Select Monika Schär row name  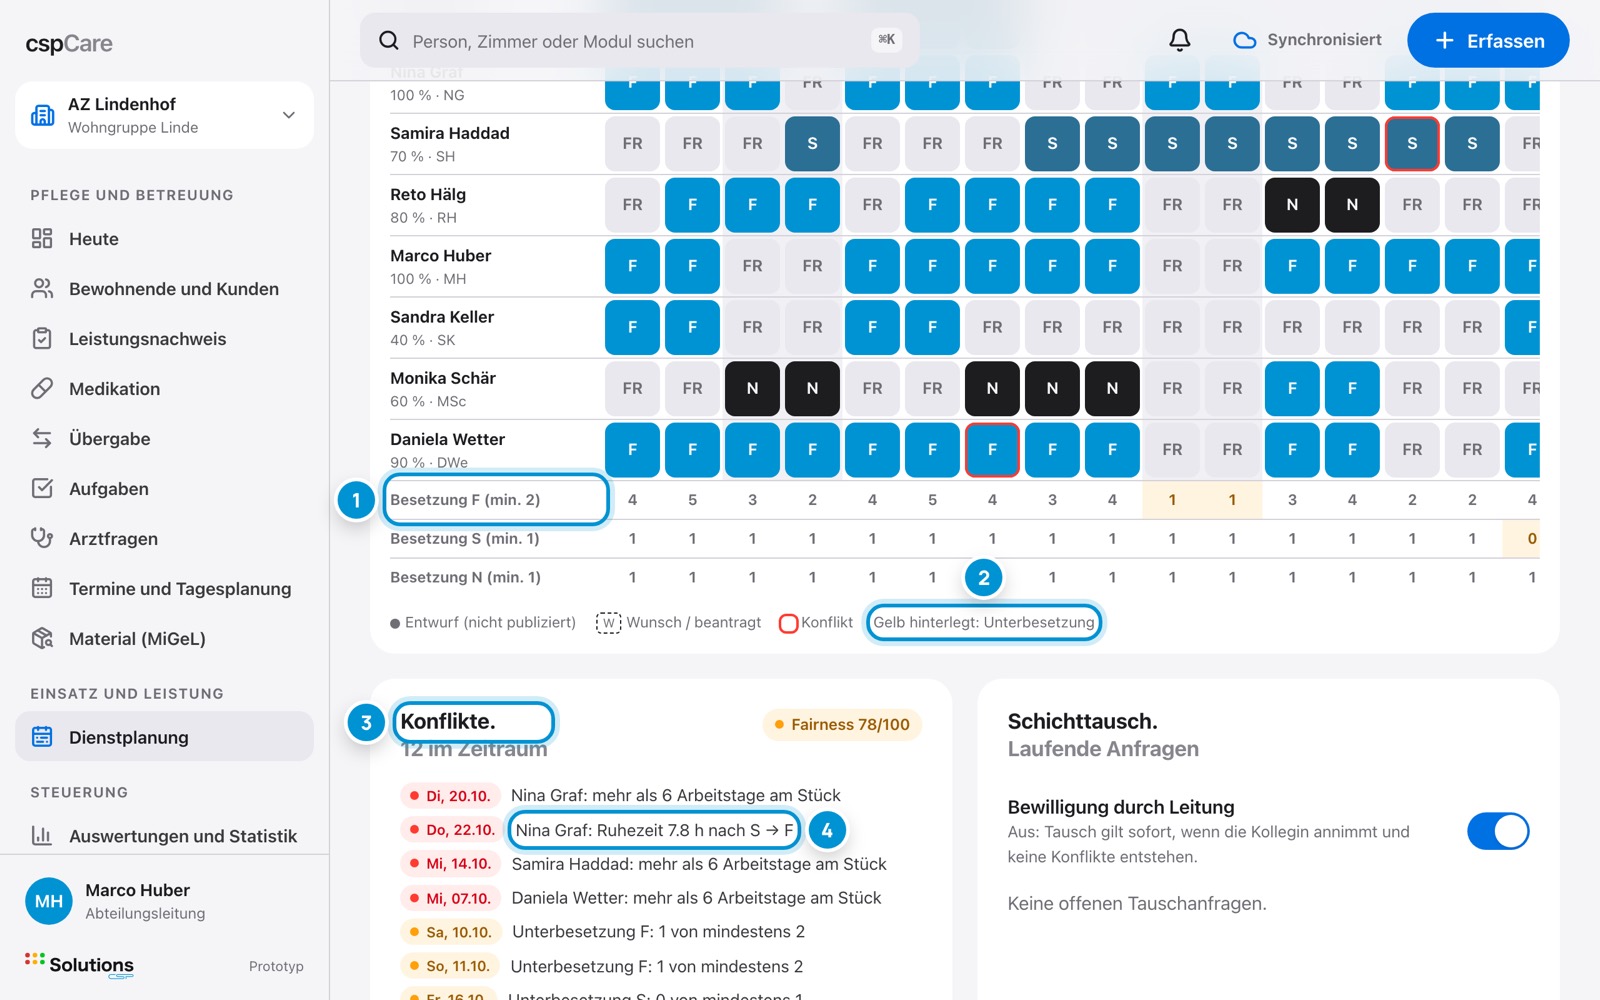tap(443, 378)
